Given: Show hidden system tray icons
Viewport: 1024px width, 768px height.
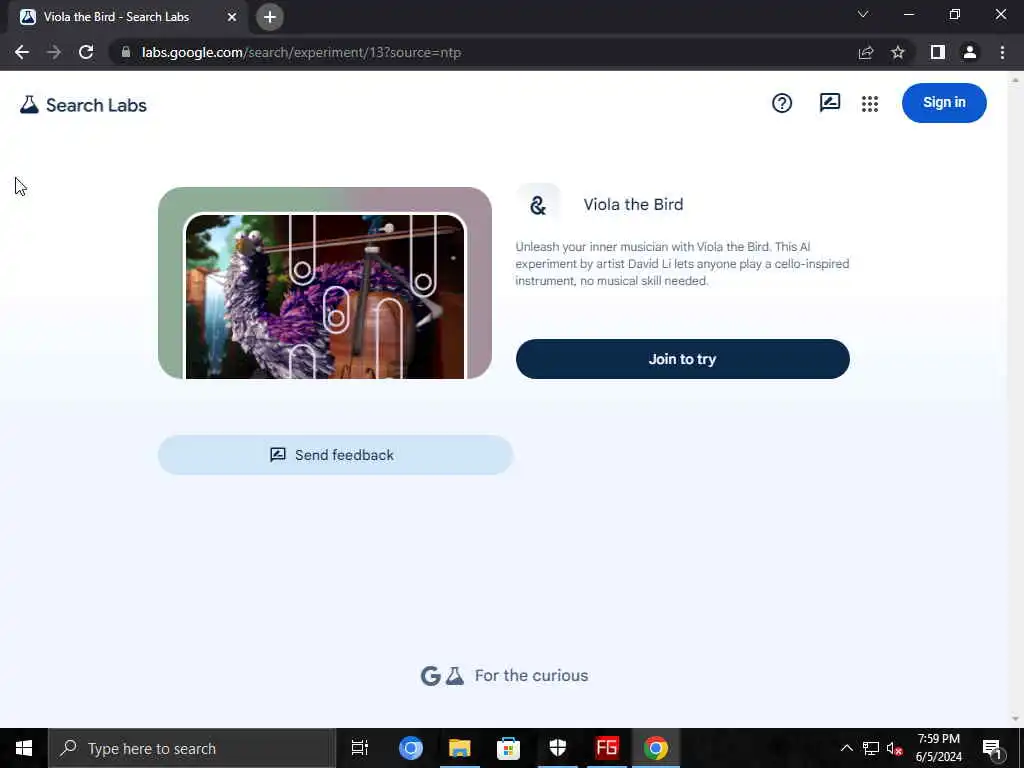Looking at the screenshot, I should 846,748.
